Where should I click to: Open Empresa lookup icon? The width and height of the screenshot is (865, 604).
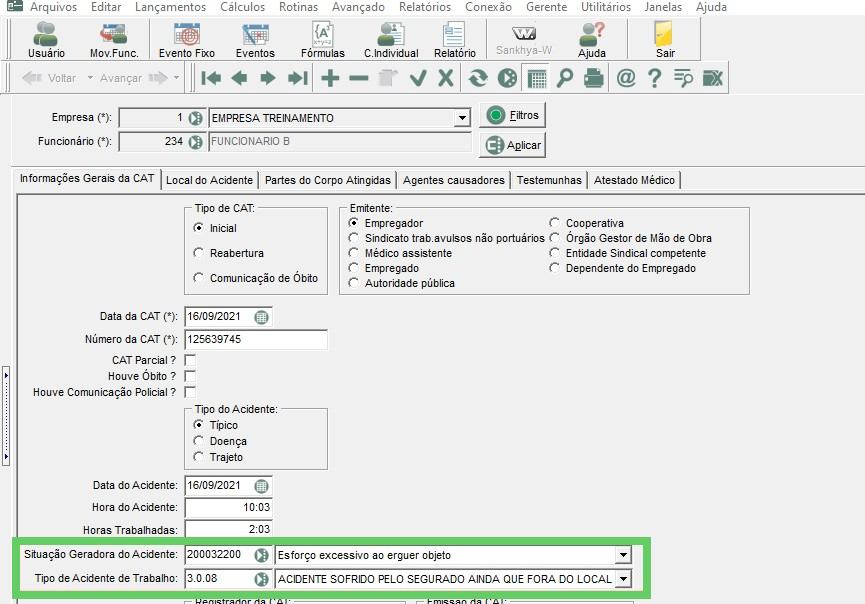click(x=195, y=118)
